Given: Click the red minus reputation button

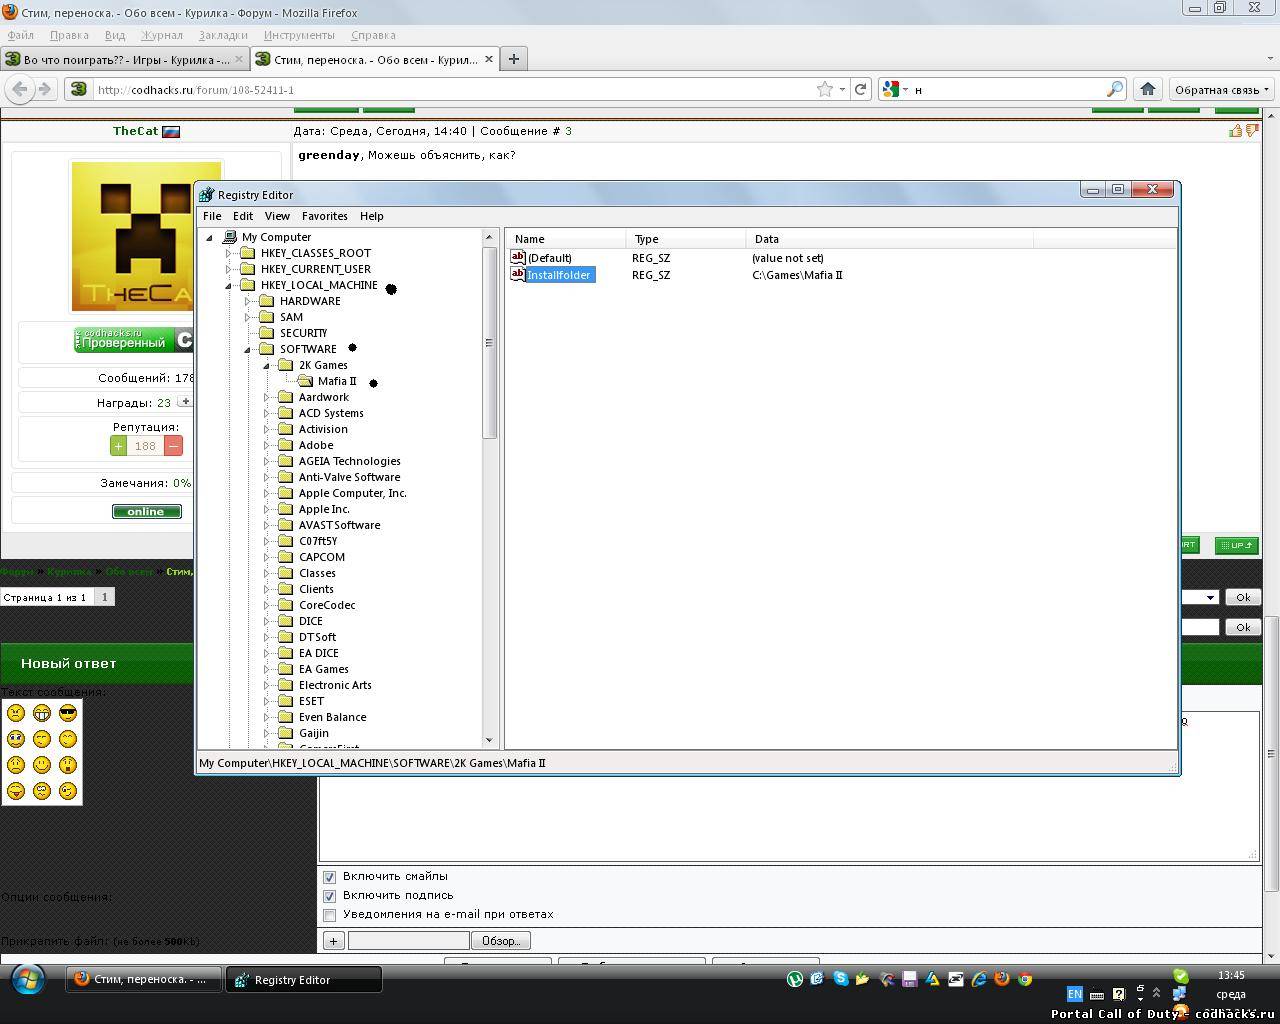Looking at the screenshot, I should (x=173, y=446).
